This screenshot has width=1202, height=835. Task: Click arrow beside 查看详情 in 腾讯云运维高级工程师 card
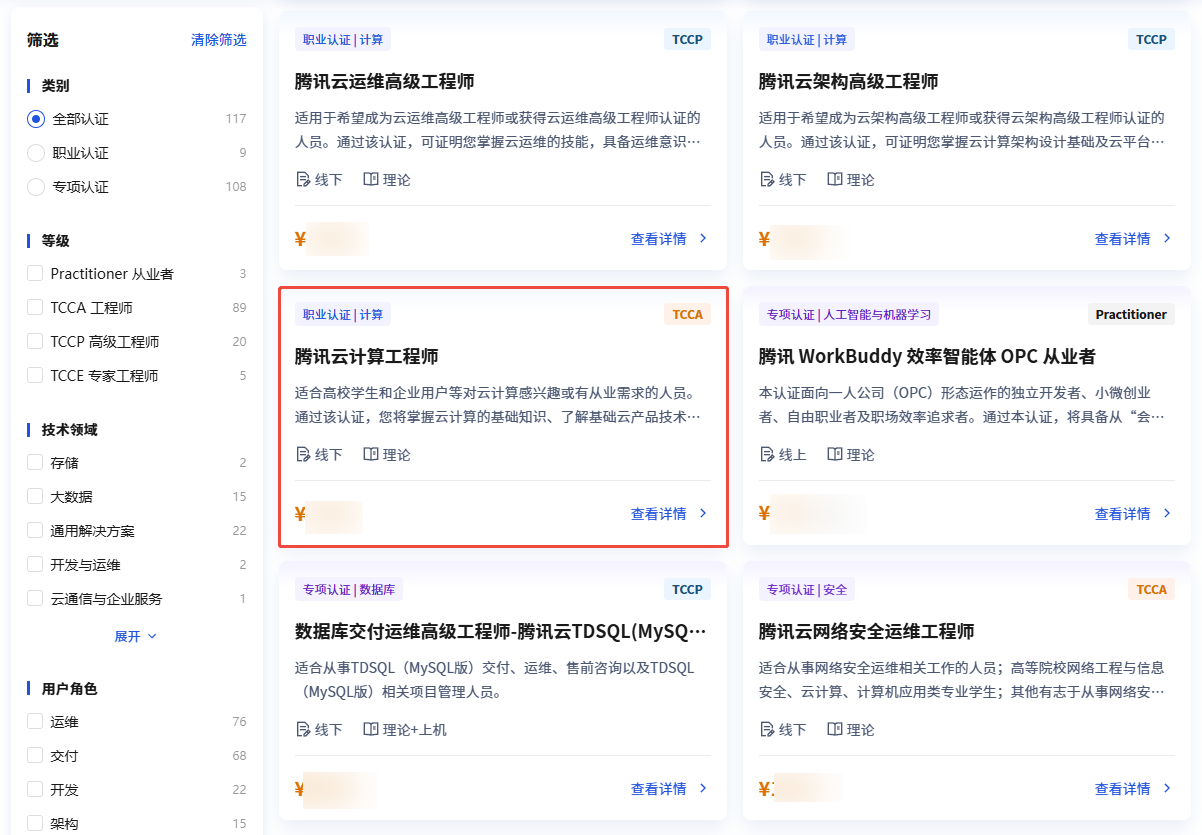click(x=703, y=239)
